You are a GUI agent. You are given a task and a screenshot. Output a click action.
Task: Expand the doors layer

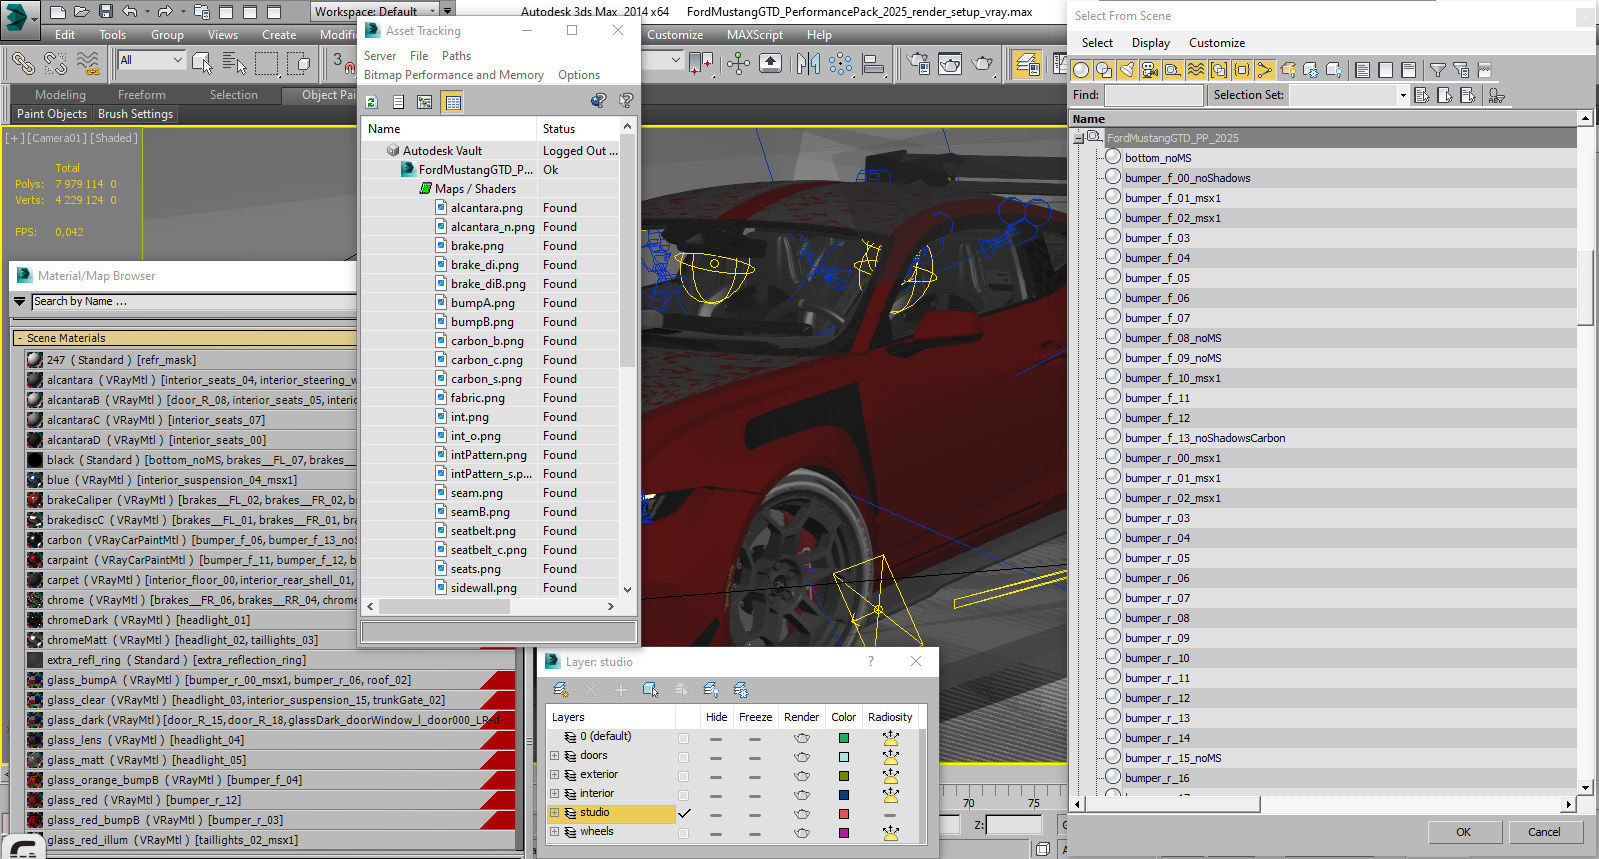pyautogui.click(x=554, y=756)
